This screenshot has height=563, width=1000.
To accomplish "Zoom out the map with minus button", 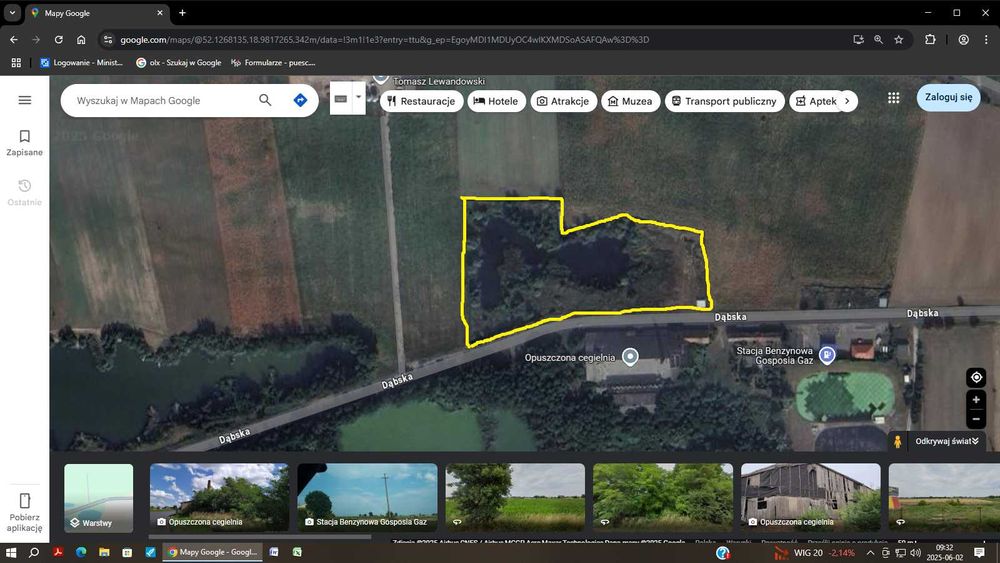I will 976,419.
